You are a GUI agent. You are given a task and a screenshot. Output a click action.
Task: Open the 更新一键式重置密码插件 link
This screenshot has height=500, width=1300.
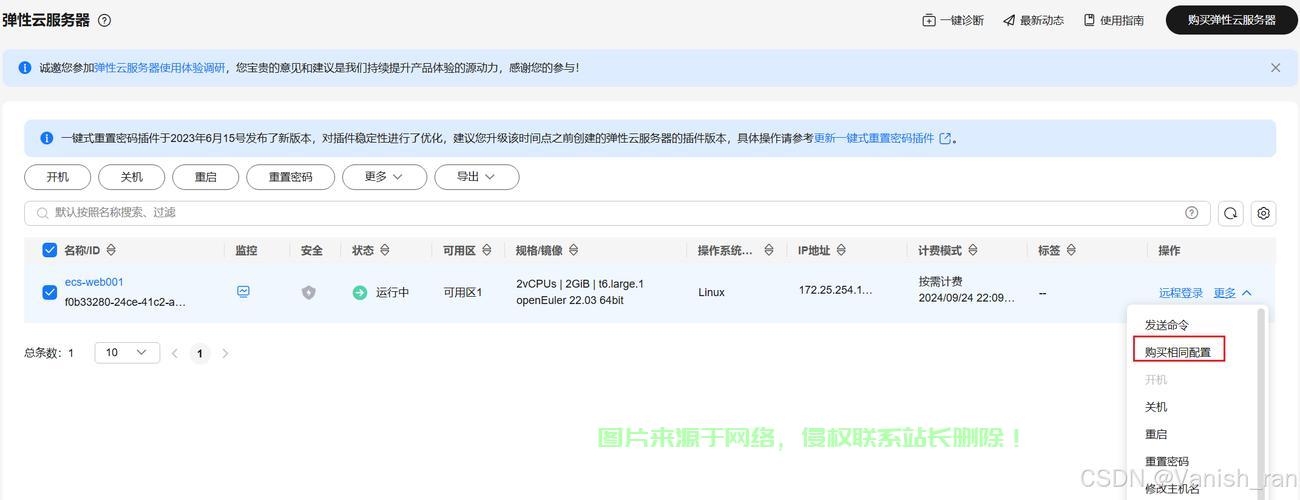(874, 139)
